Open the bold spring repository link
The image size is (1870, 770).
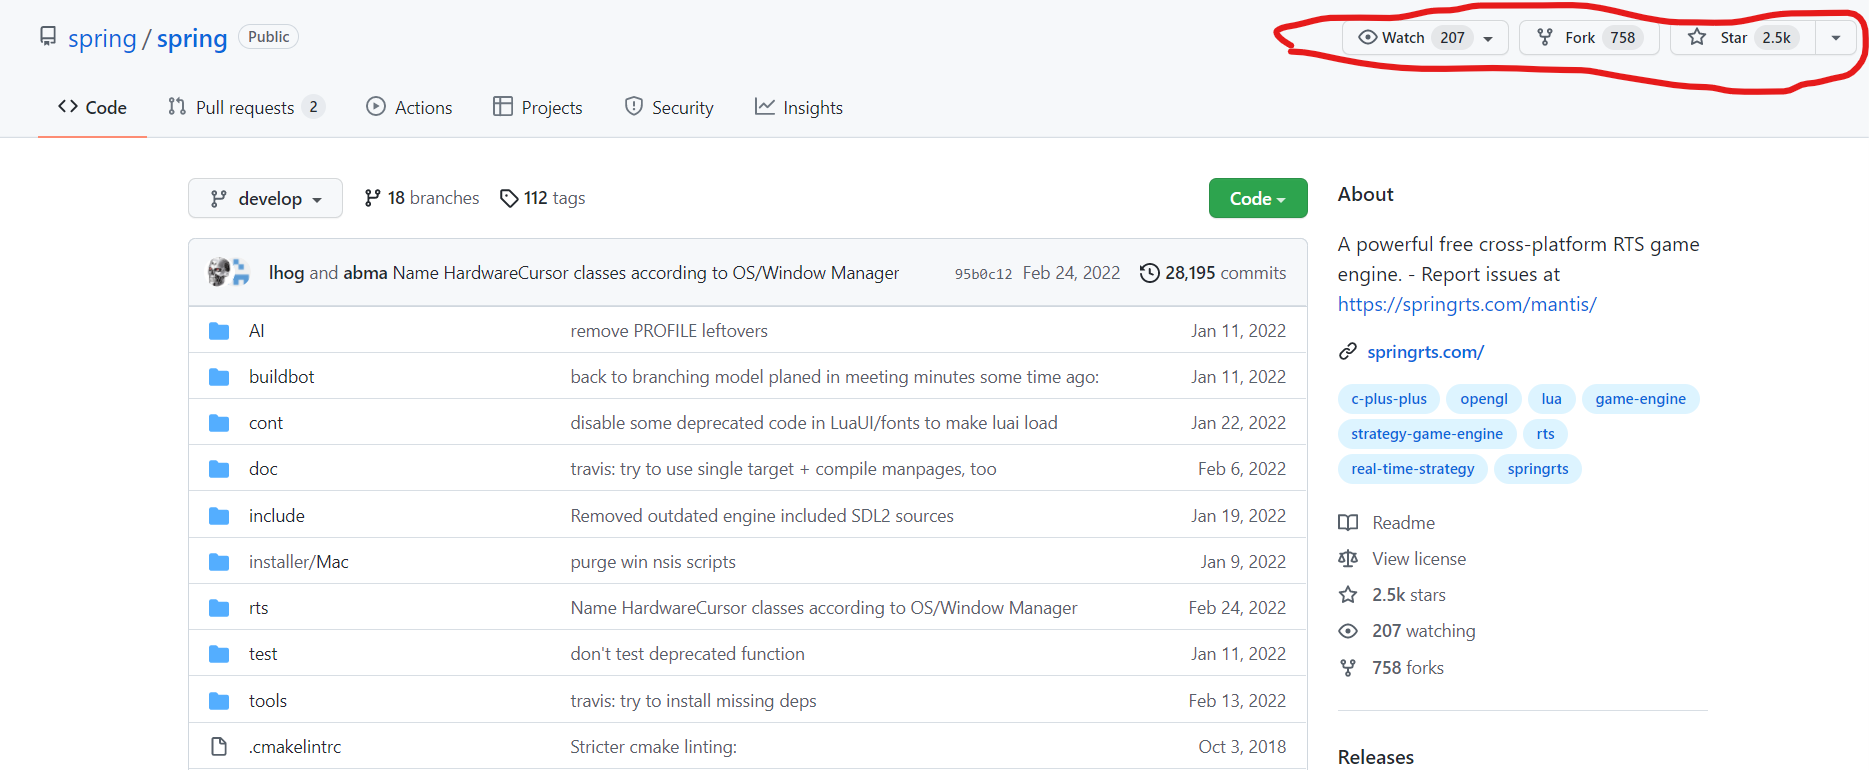(x=192, y=38)
